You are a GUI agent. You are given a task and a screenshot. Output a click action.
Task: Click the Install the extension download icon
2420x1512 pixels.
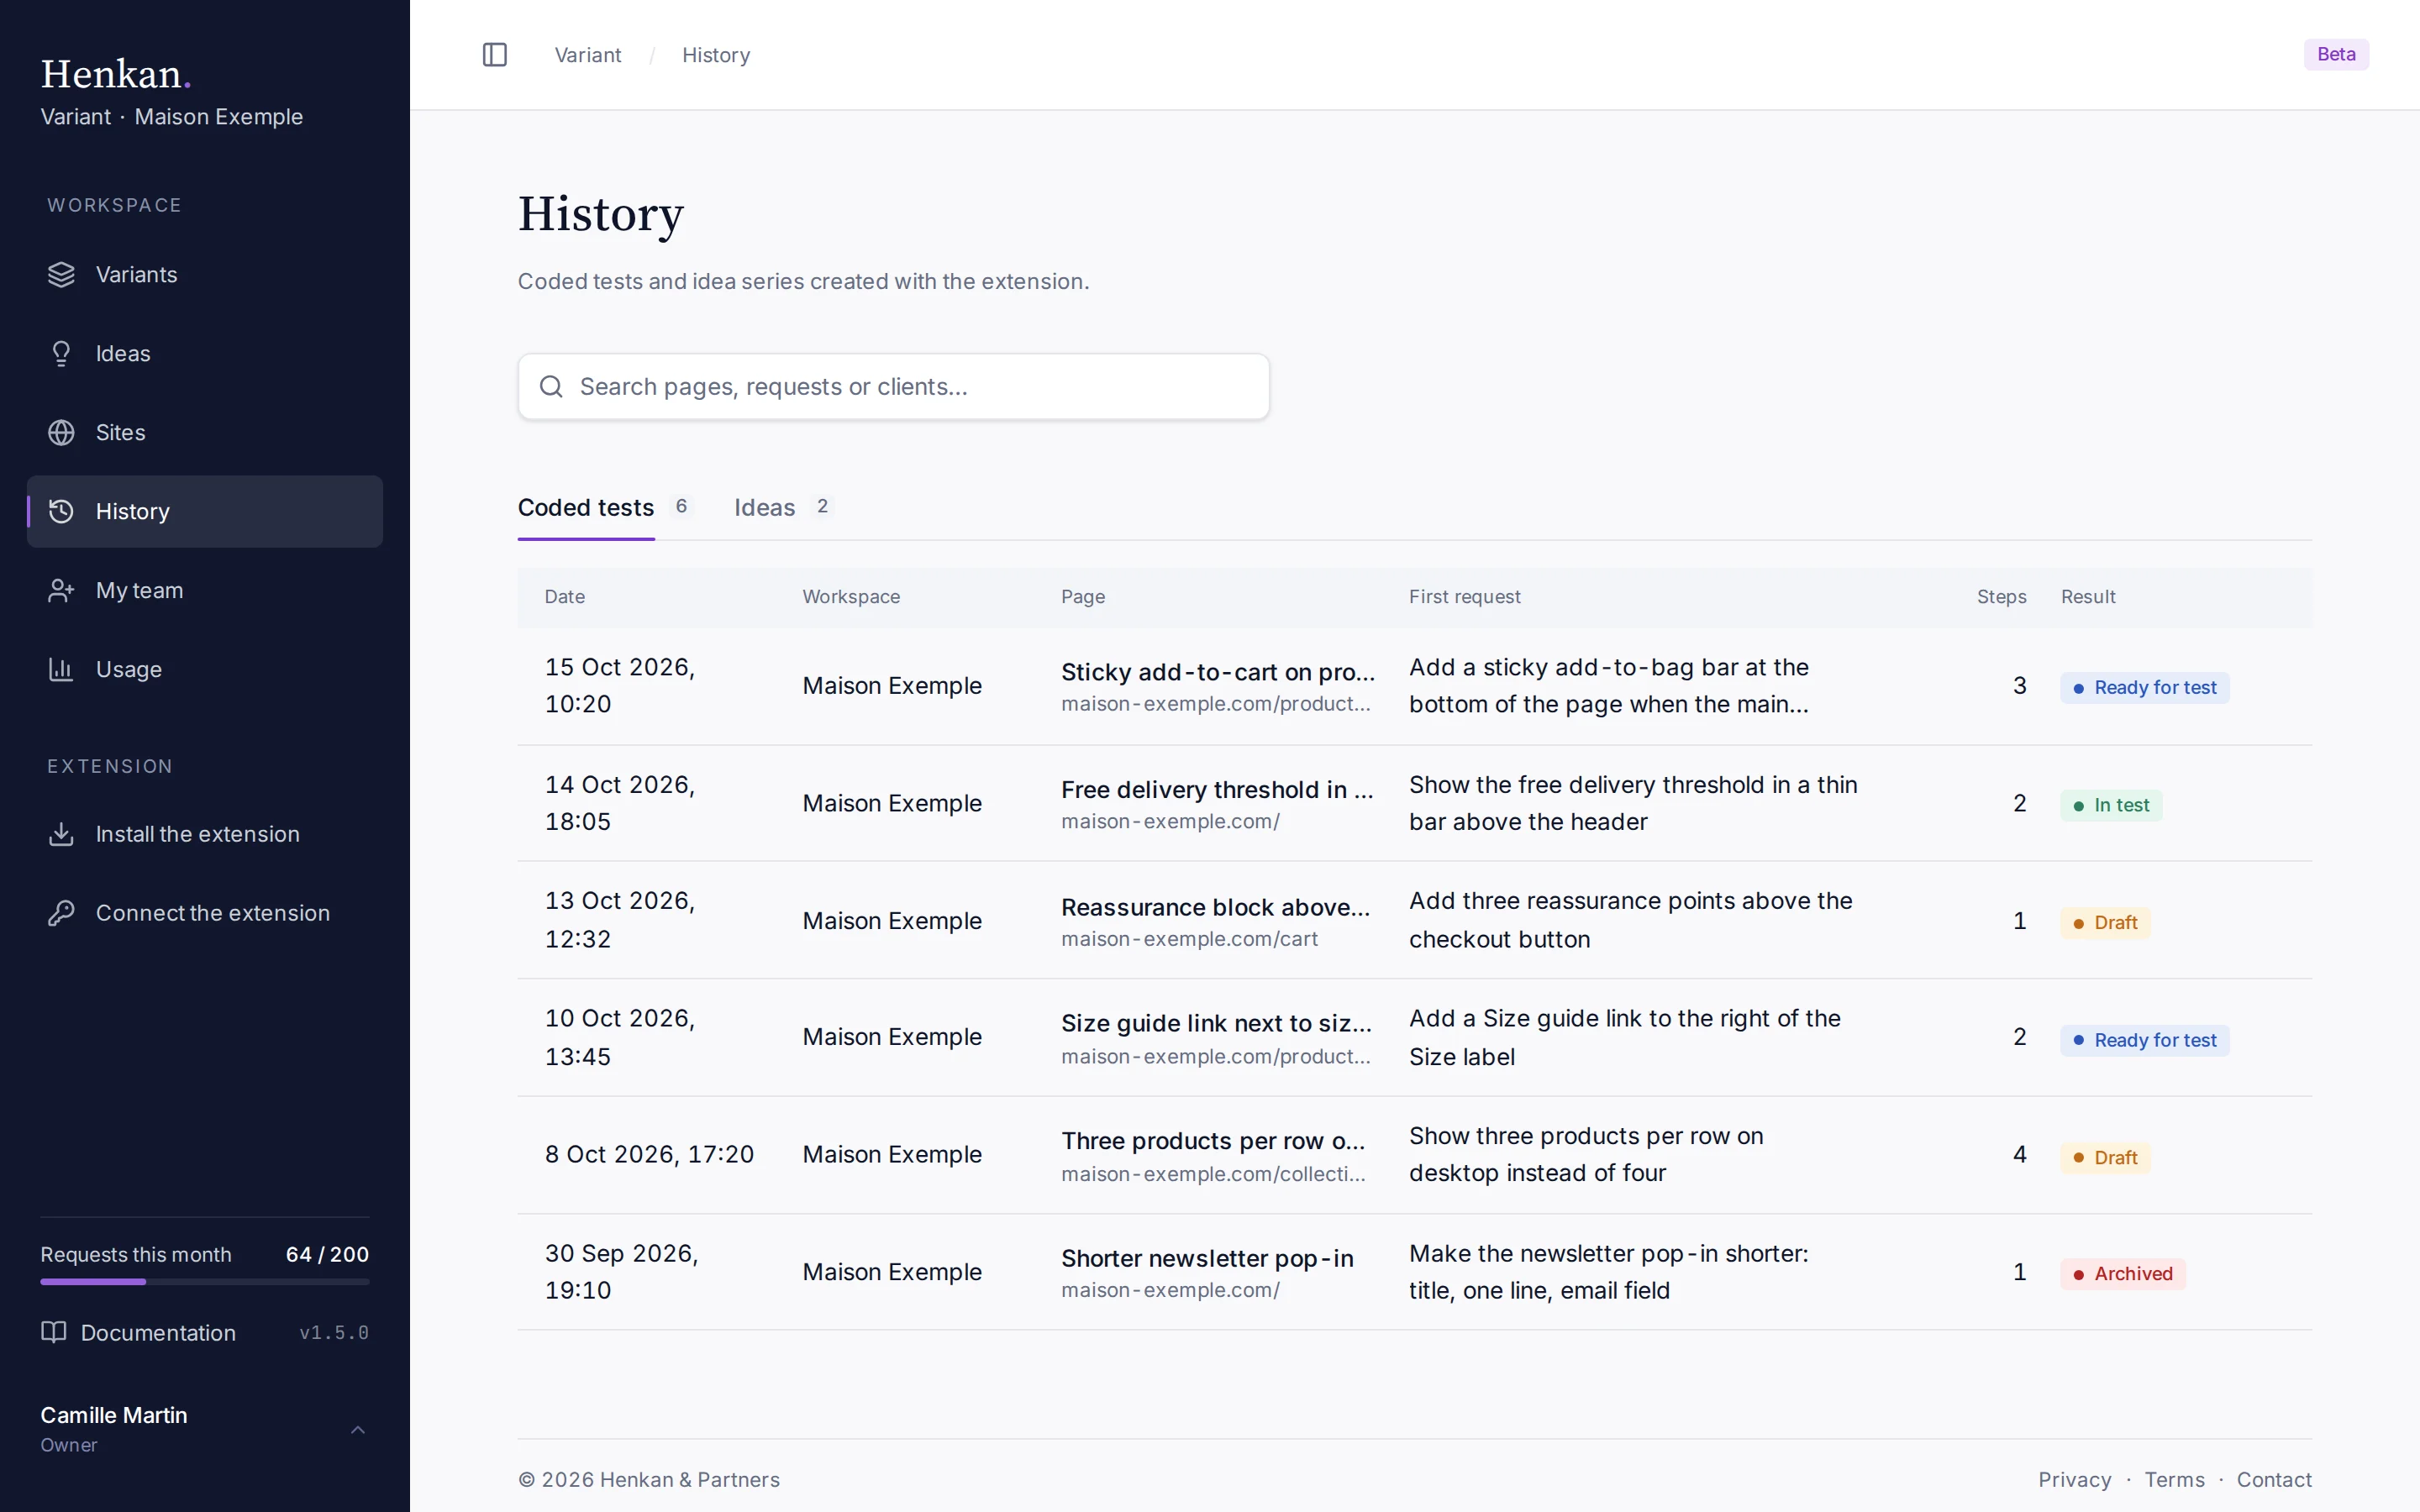coord(61,834)
